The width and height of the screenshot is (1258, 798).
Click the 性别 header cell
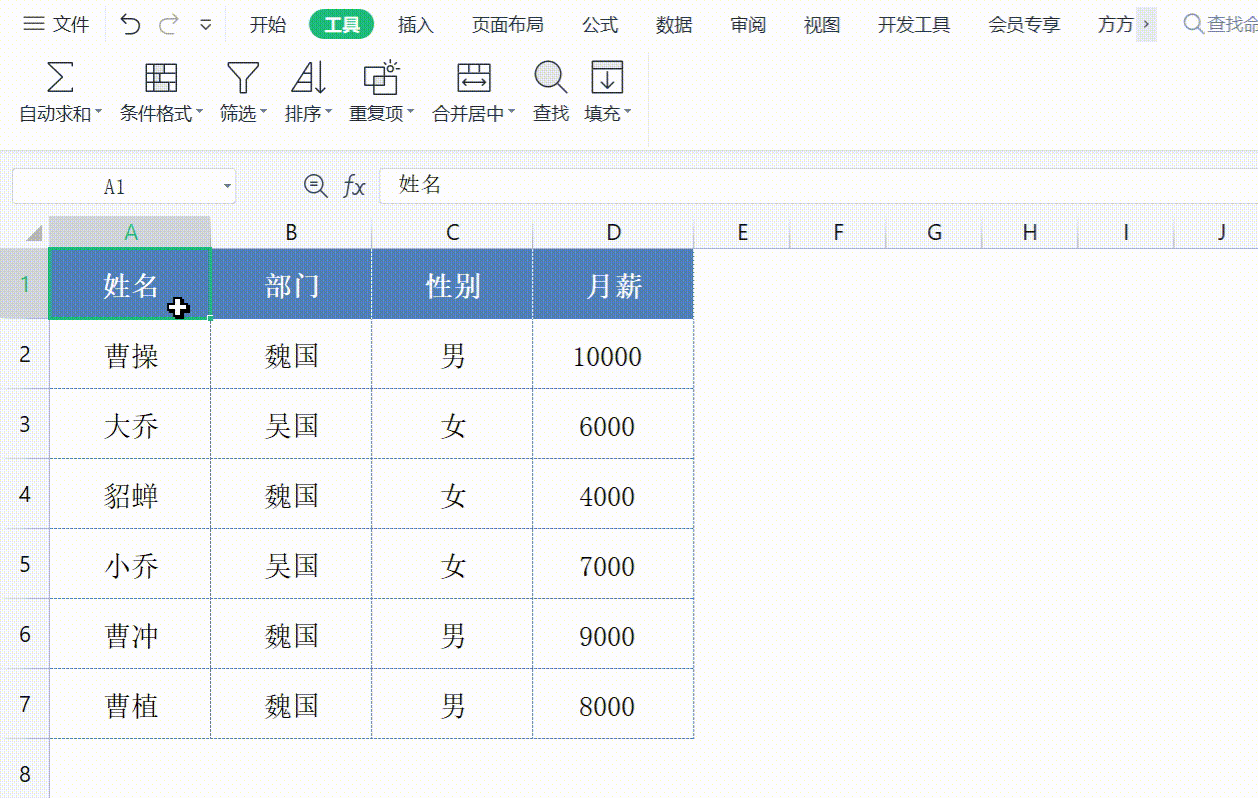[452, 284]
